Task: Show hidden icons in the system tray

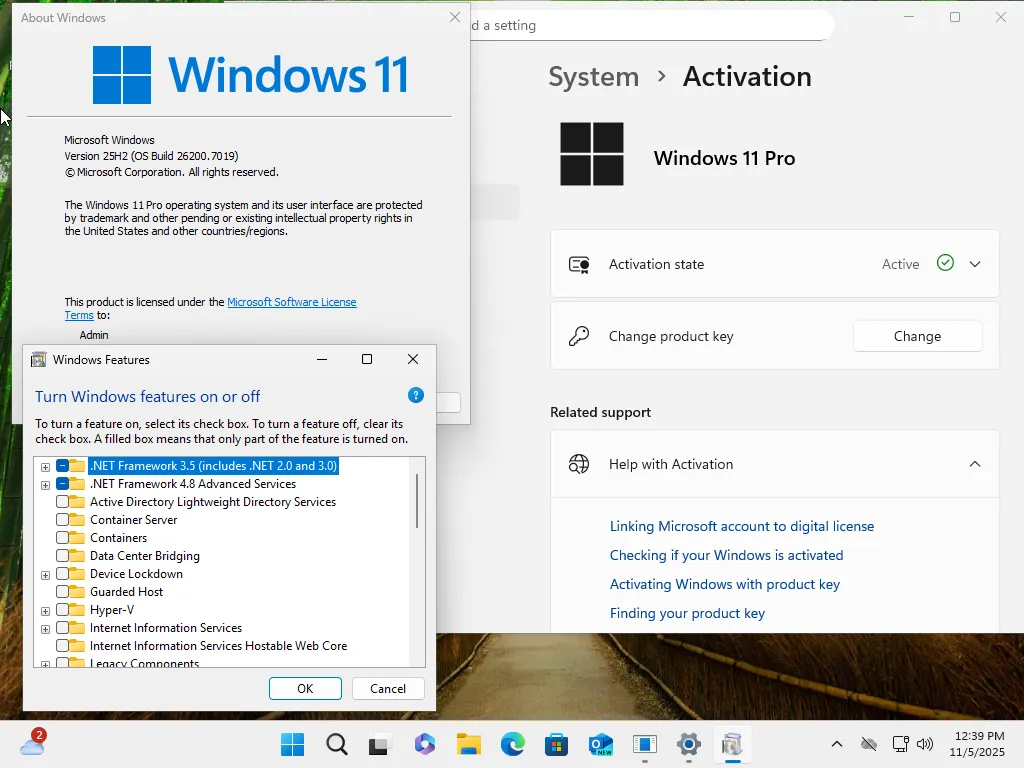Action: (x=837, y=745)
